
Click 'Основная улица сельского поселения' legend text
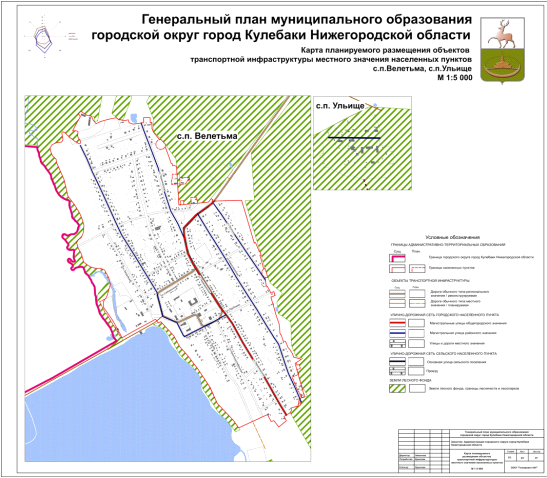[x=457, y=362]
